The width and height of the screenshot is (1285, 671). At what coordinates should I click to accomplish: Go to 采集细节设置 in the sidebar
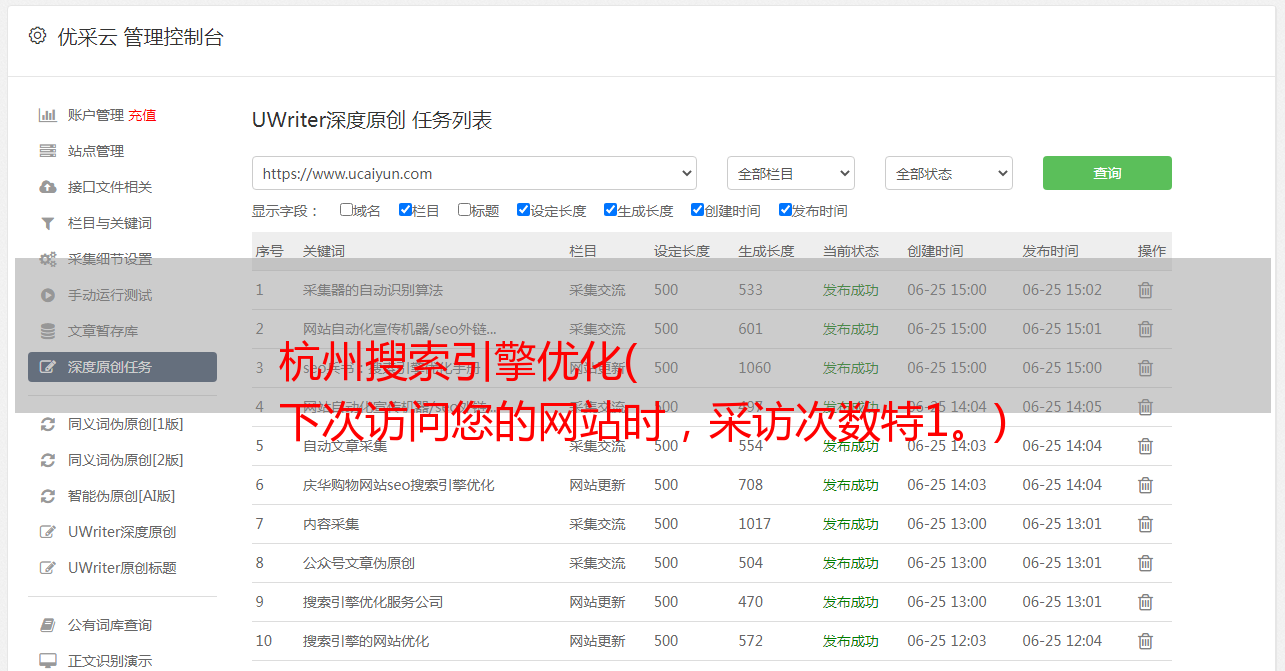tap(110, 259)
